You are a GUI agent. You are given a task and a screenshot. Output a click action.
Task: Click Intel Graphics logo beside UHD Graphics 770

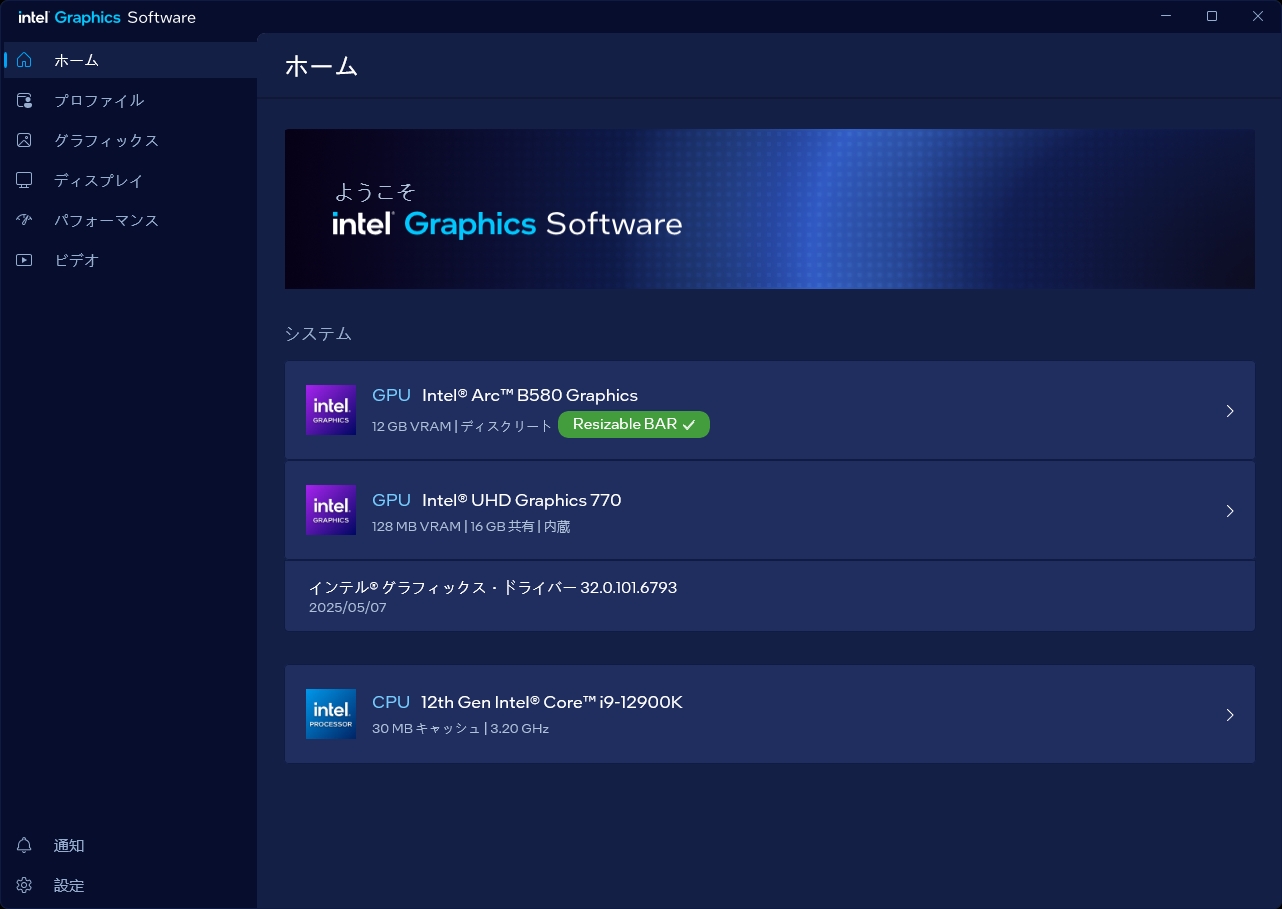click(331, 510)
